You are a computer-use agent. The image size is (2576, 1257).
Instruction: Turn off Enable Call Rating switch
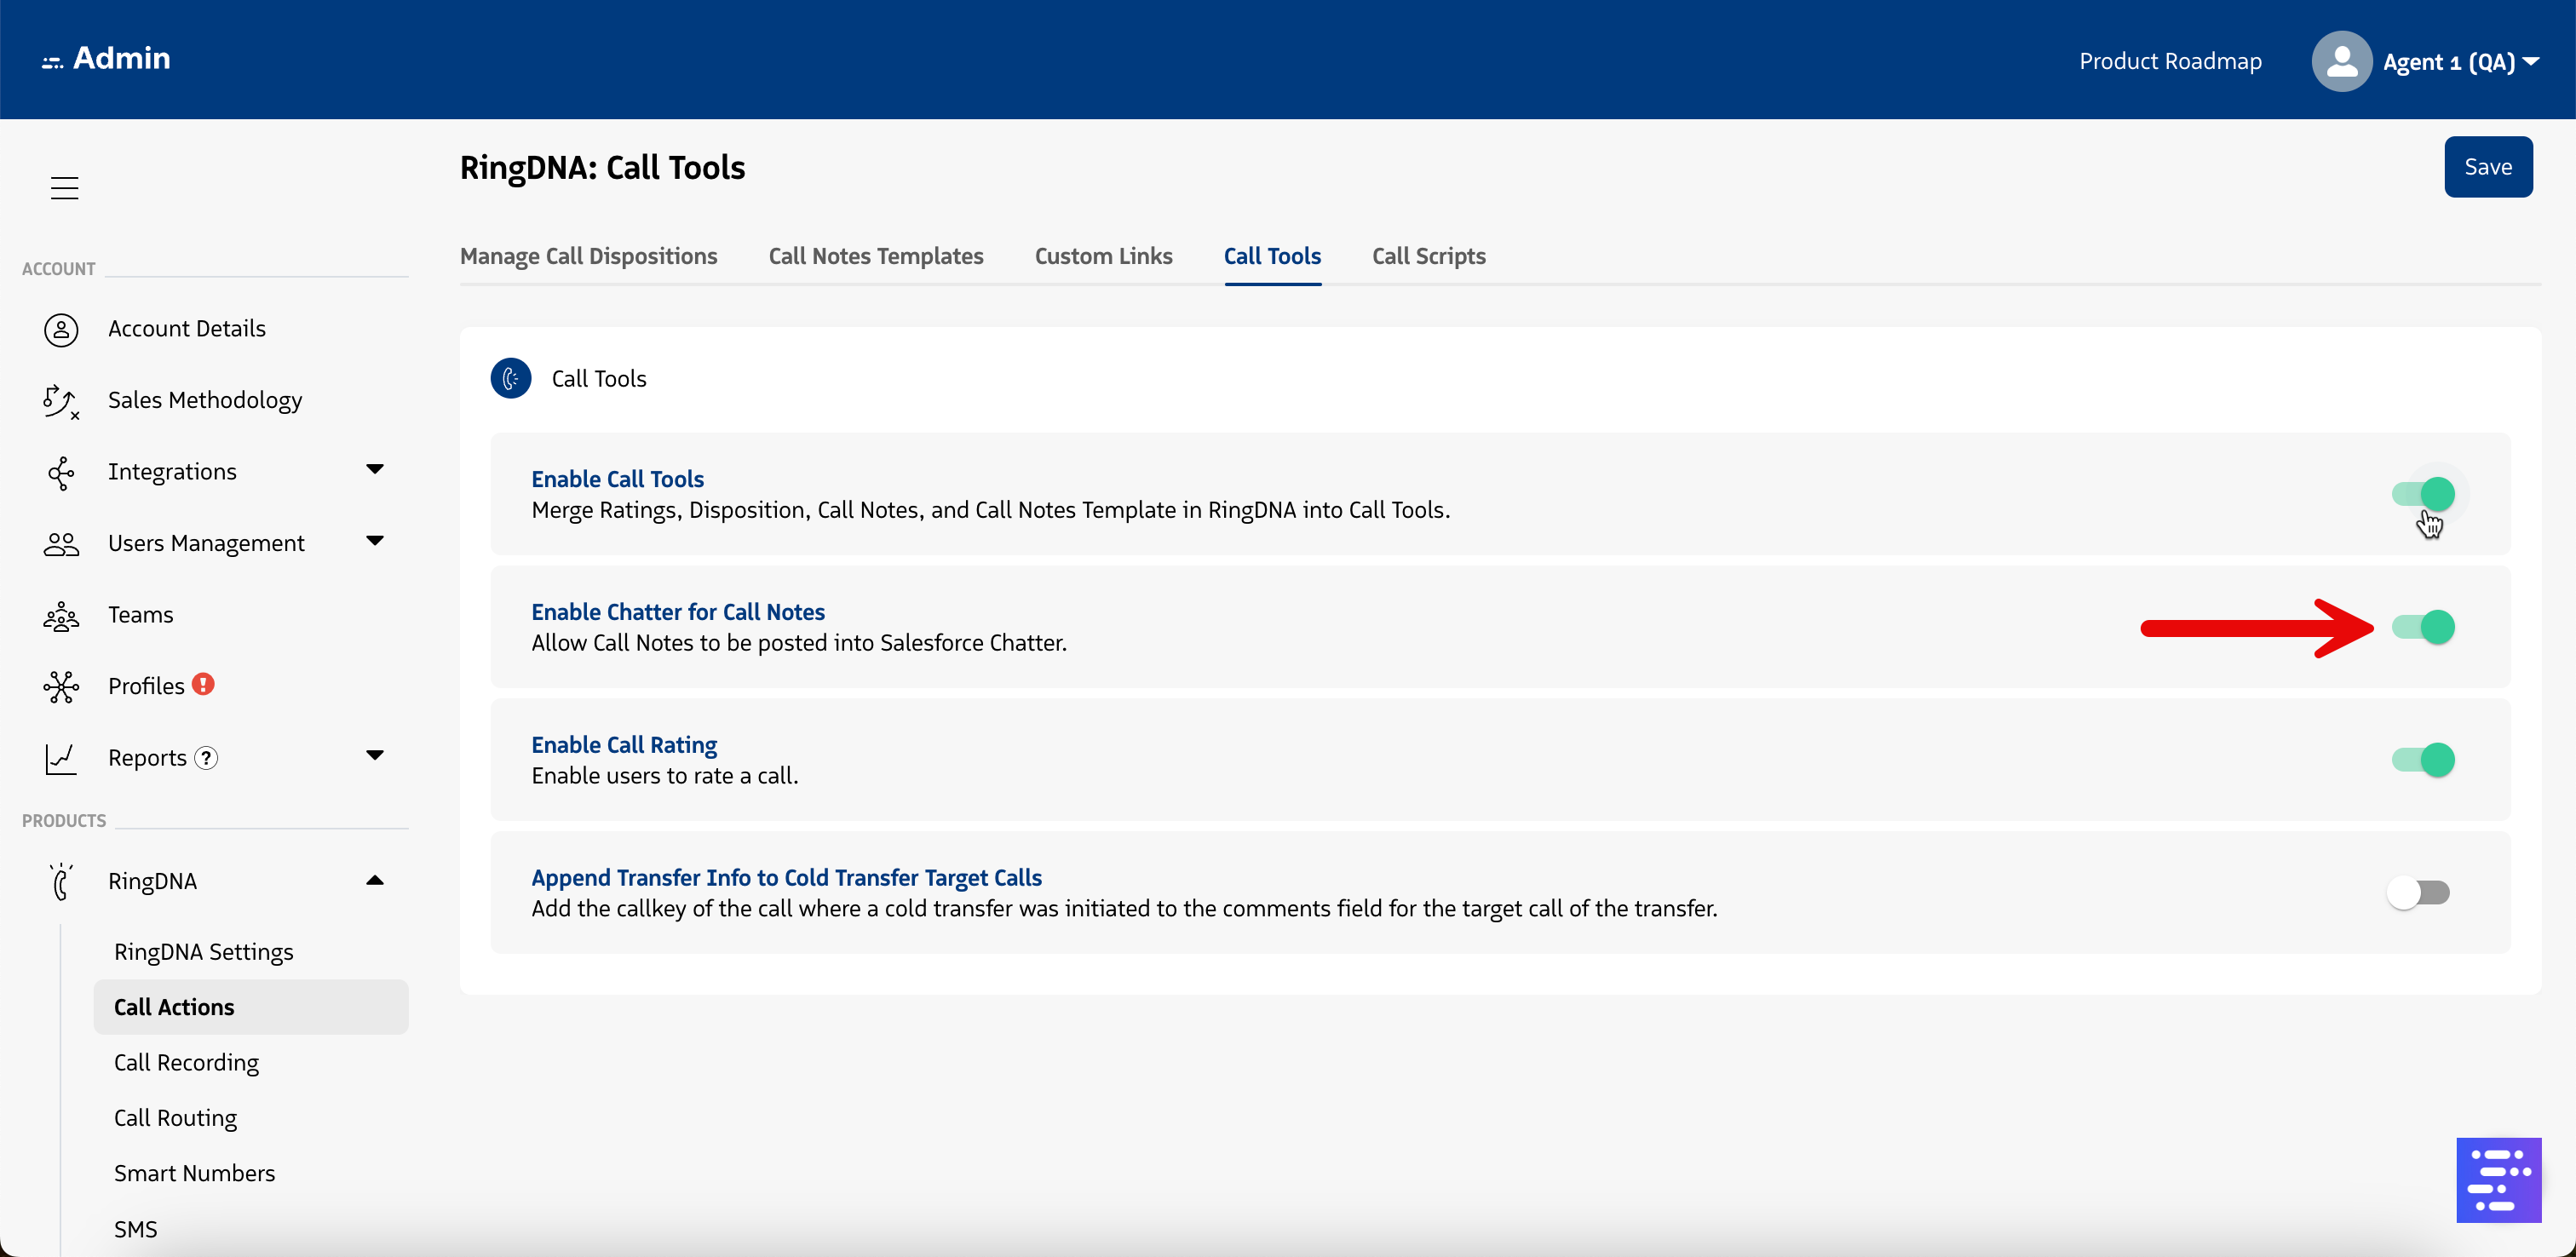coord(2423,760)
